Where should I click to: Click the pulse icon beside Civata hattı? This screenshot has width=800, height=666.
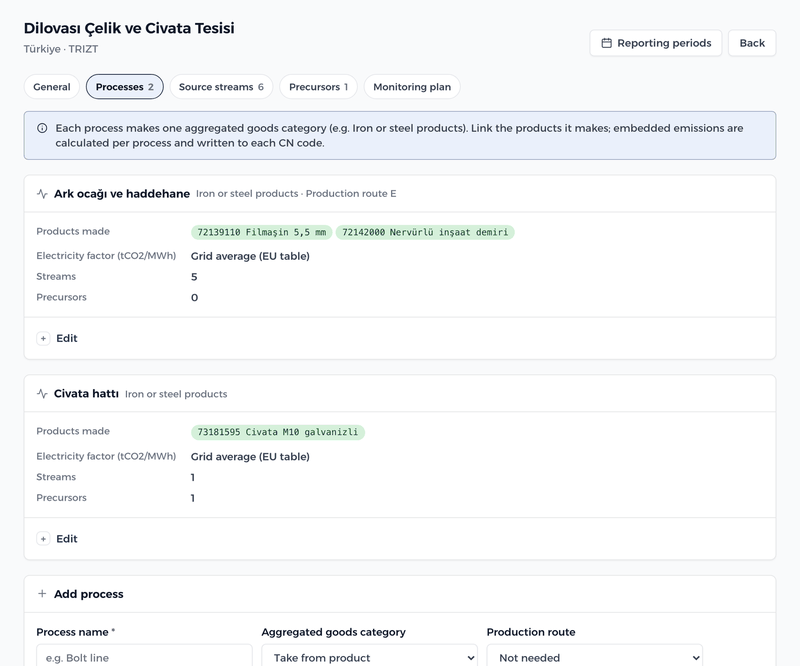click(x=42, y=394)
